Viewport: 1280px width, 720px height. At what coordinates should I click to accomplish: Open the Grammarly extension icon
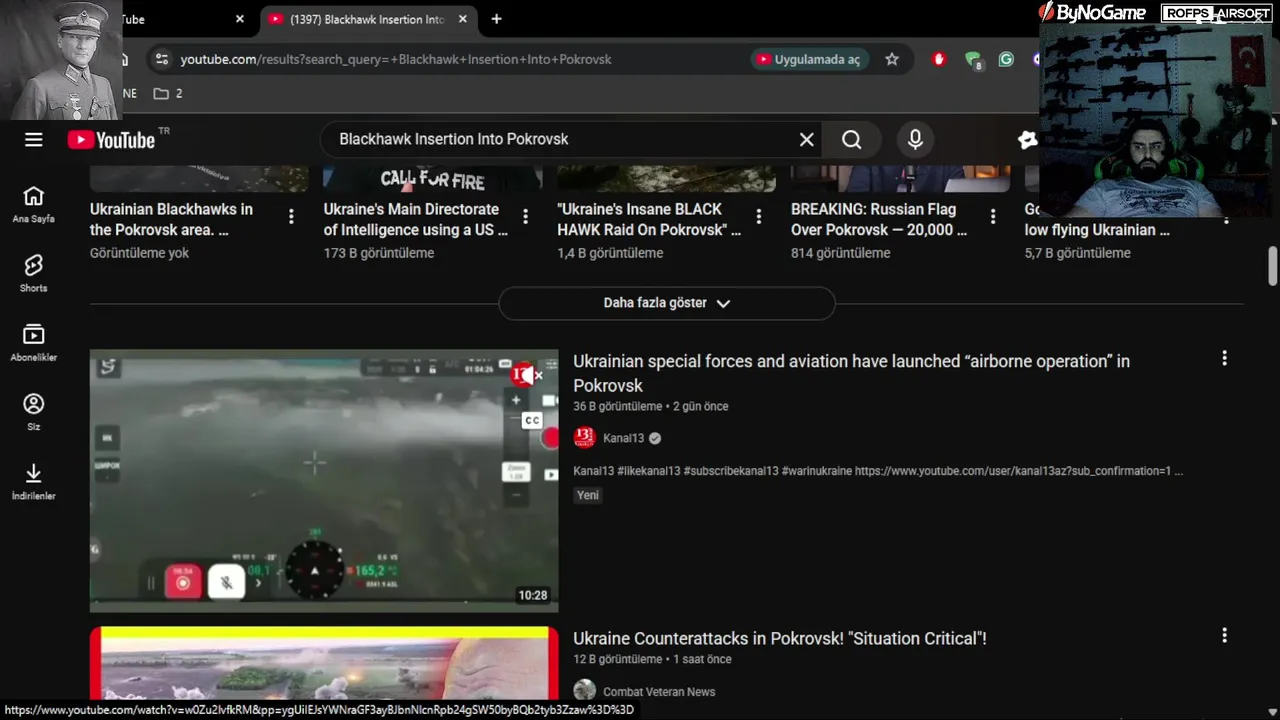tap(1006, 59)
